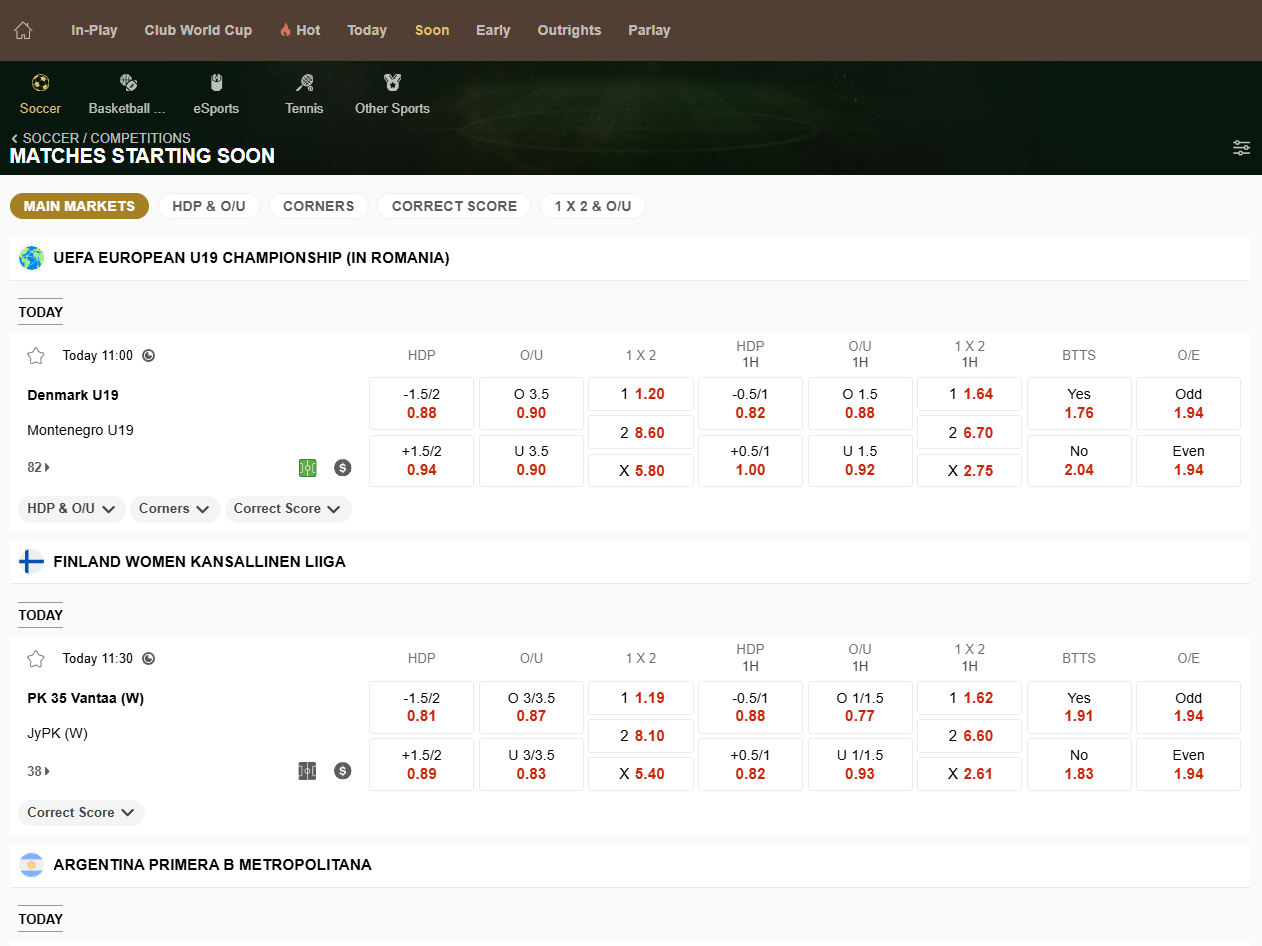Image resolution: width=1262 pixels, height=946 pixels.
Task: Pick Denmark U19 to win at 1.20
Action: 641,394
